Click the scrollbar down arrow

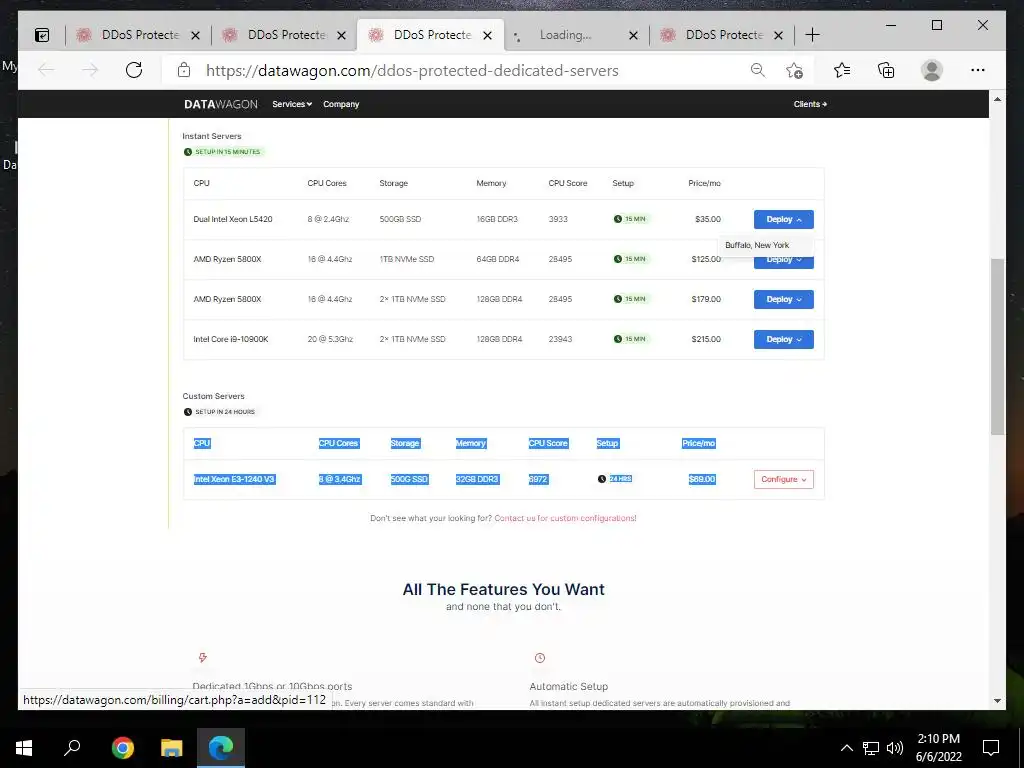[x=997, y=701]
